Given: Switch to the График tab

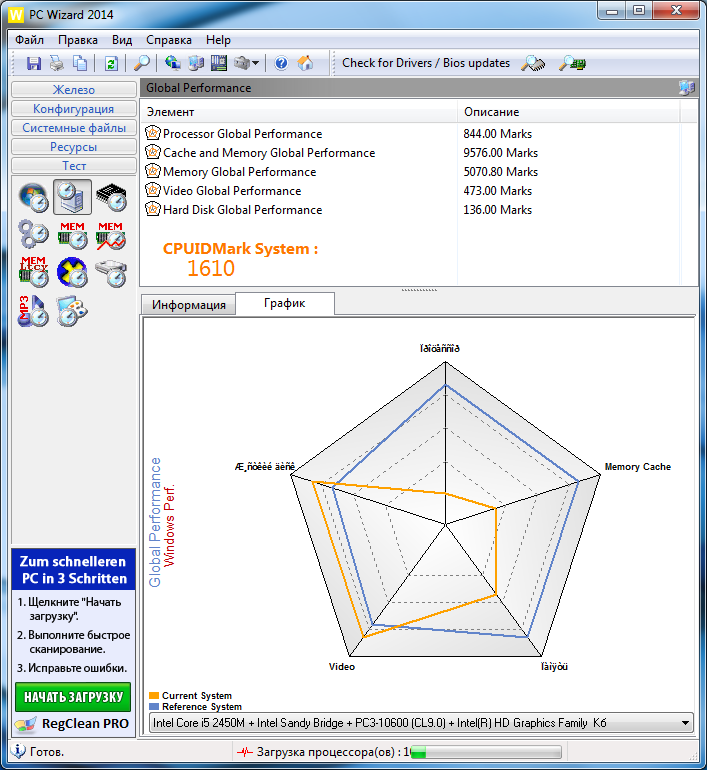Looking at the screenshot, I should (285, 303).
